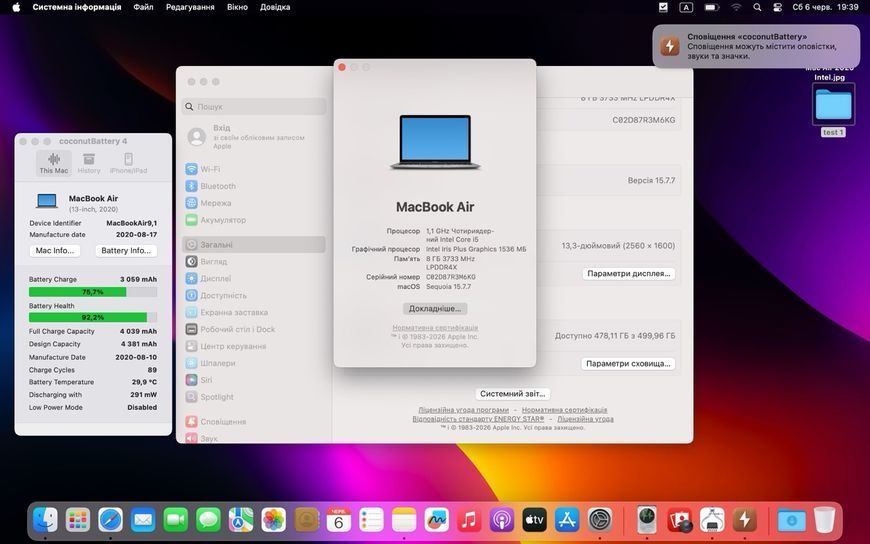Open Reminders from the Dock
870x544 pixels.
pyautogui.click(x=372, y=520)
